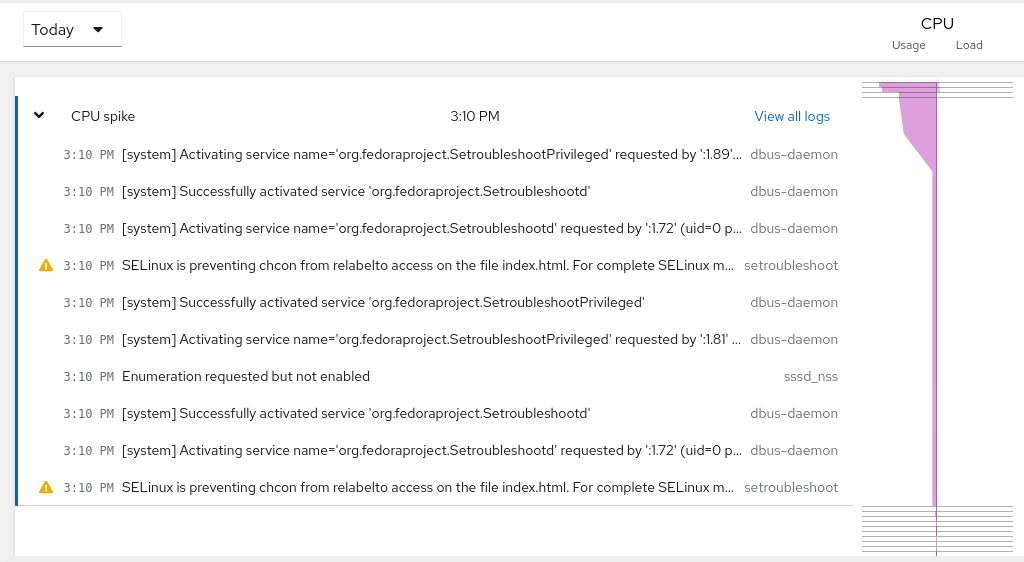Select the first SELinux preventing chcon message
This screenshot has width=1024, height=562.
pyautogui.click(x=428, y=266)
